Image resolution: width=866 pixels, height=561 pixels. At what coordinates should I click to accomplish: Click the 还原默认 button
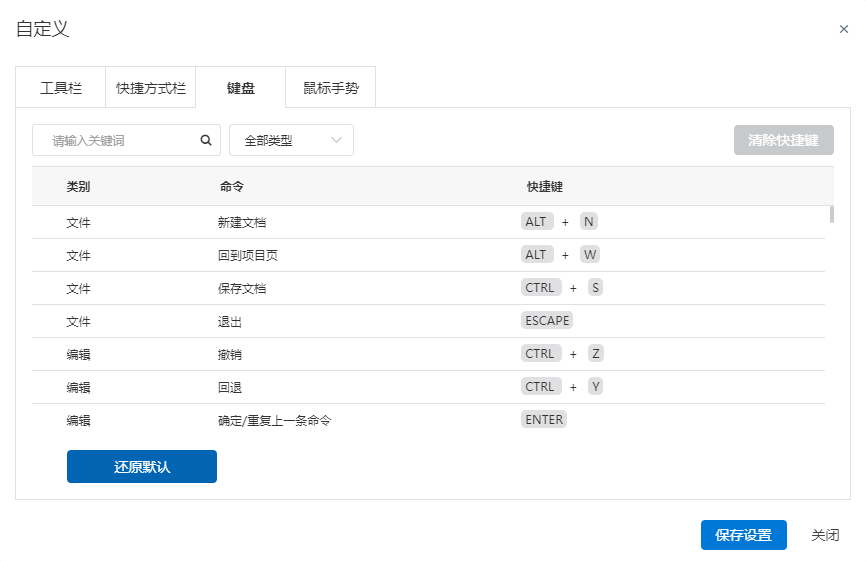pos(142,467)
